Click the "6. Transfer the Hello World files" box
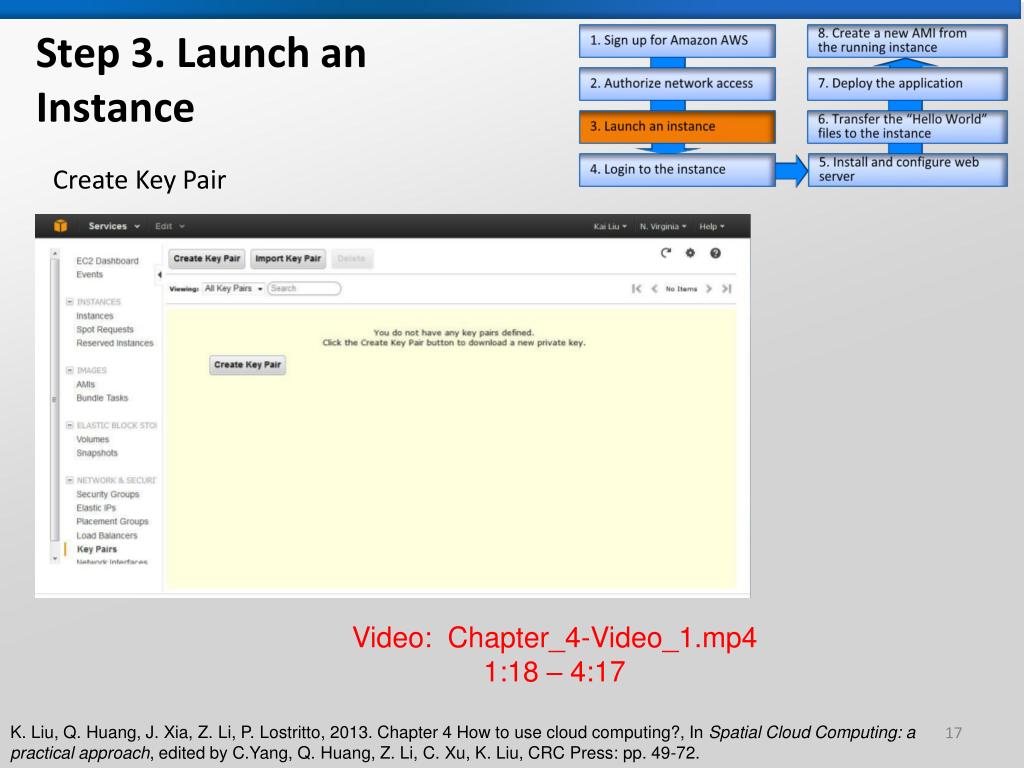 pos(908,127)
